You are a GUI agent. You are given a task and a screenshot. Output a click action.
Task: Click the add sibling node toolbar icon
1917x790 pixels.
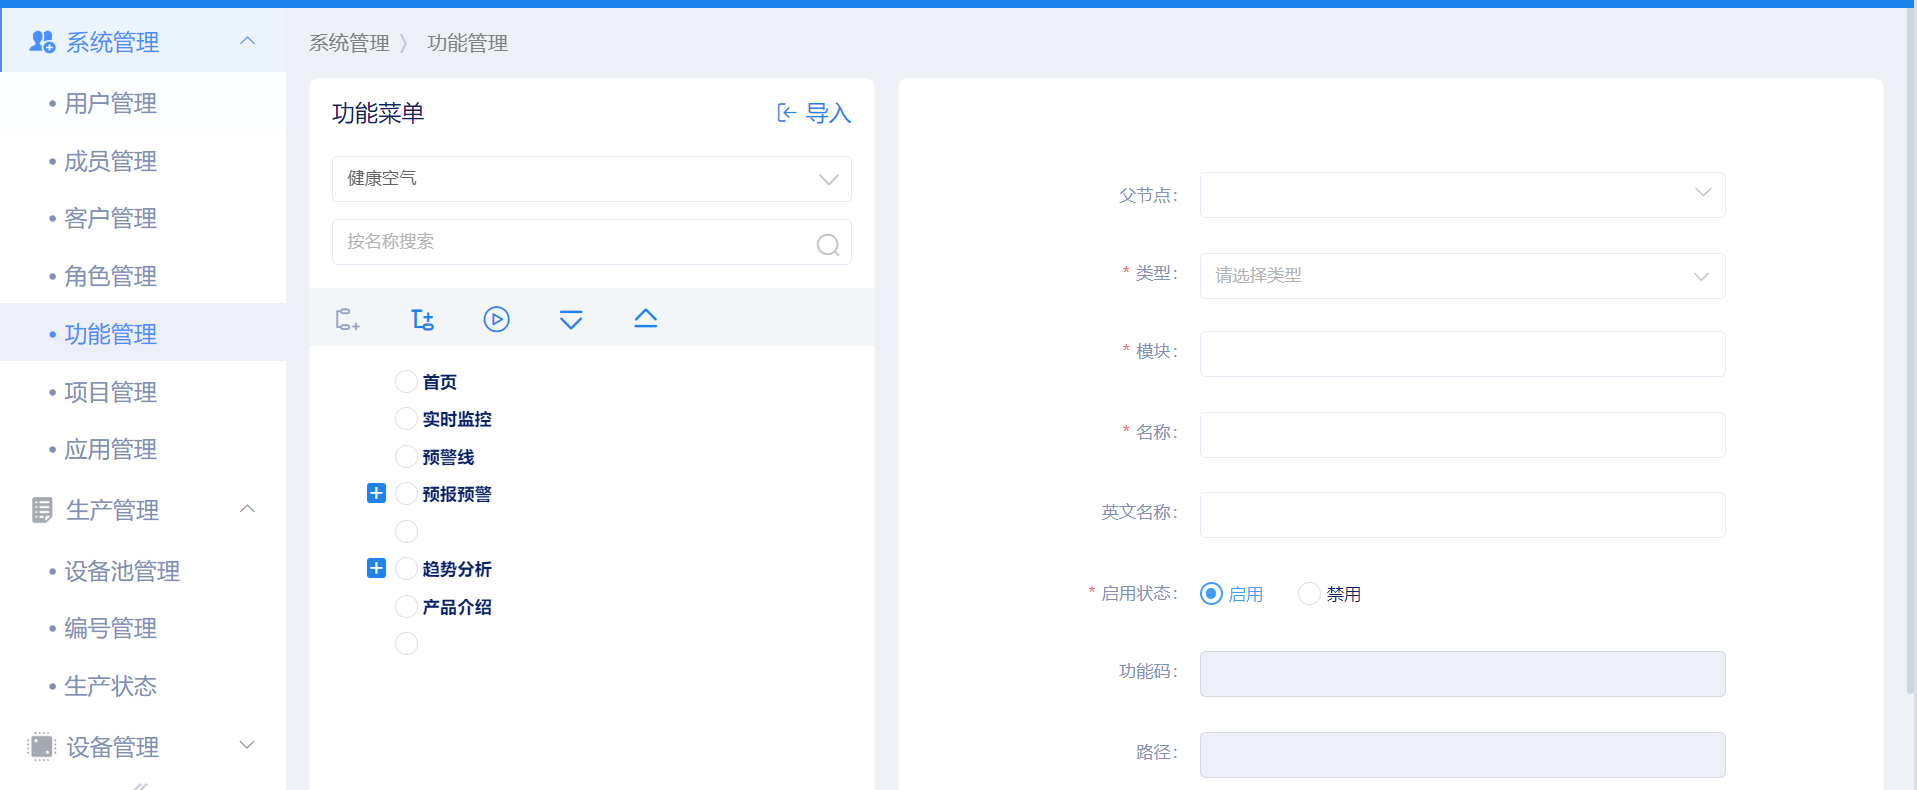(x=347, y=319)
